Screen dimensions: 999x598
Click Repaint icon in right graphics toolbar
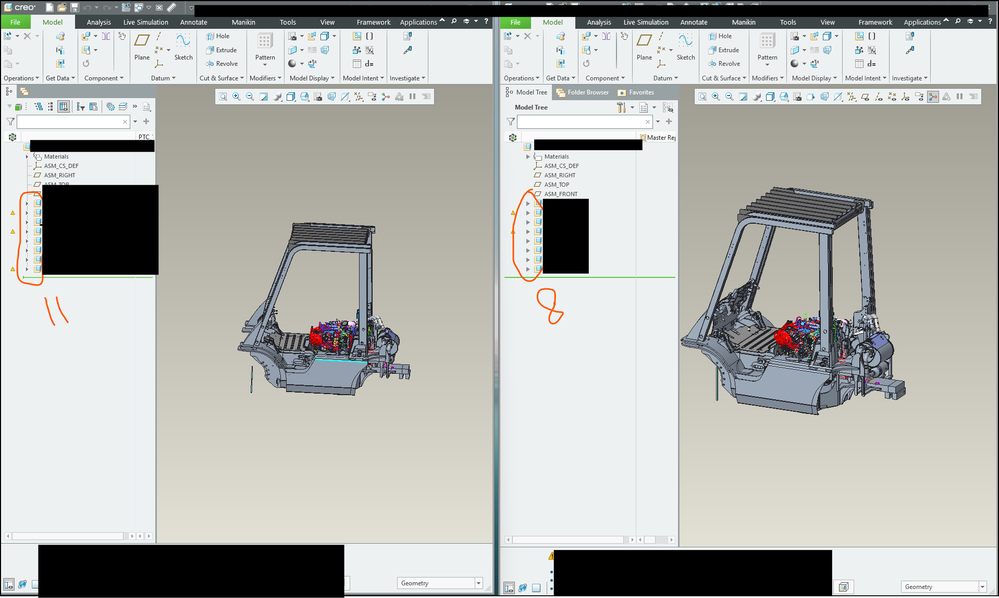[x=743, y=97]
